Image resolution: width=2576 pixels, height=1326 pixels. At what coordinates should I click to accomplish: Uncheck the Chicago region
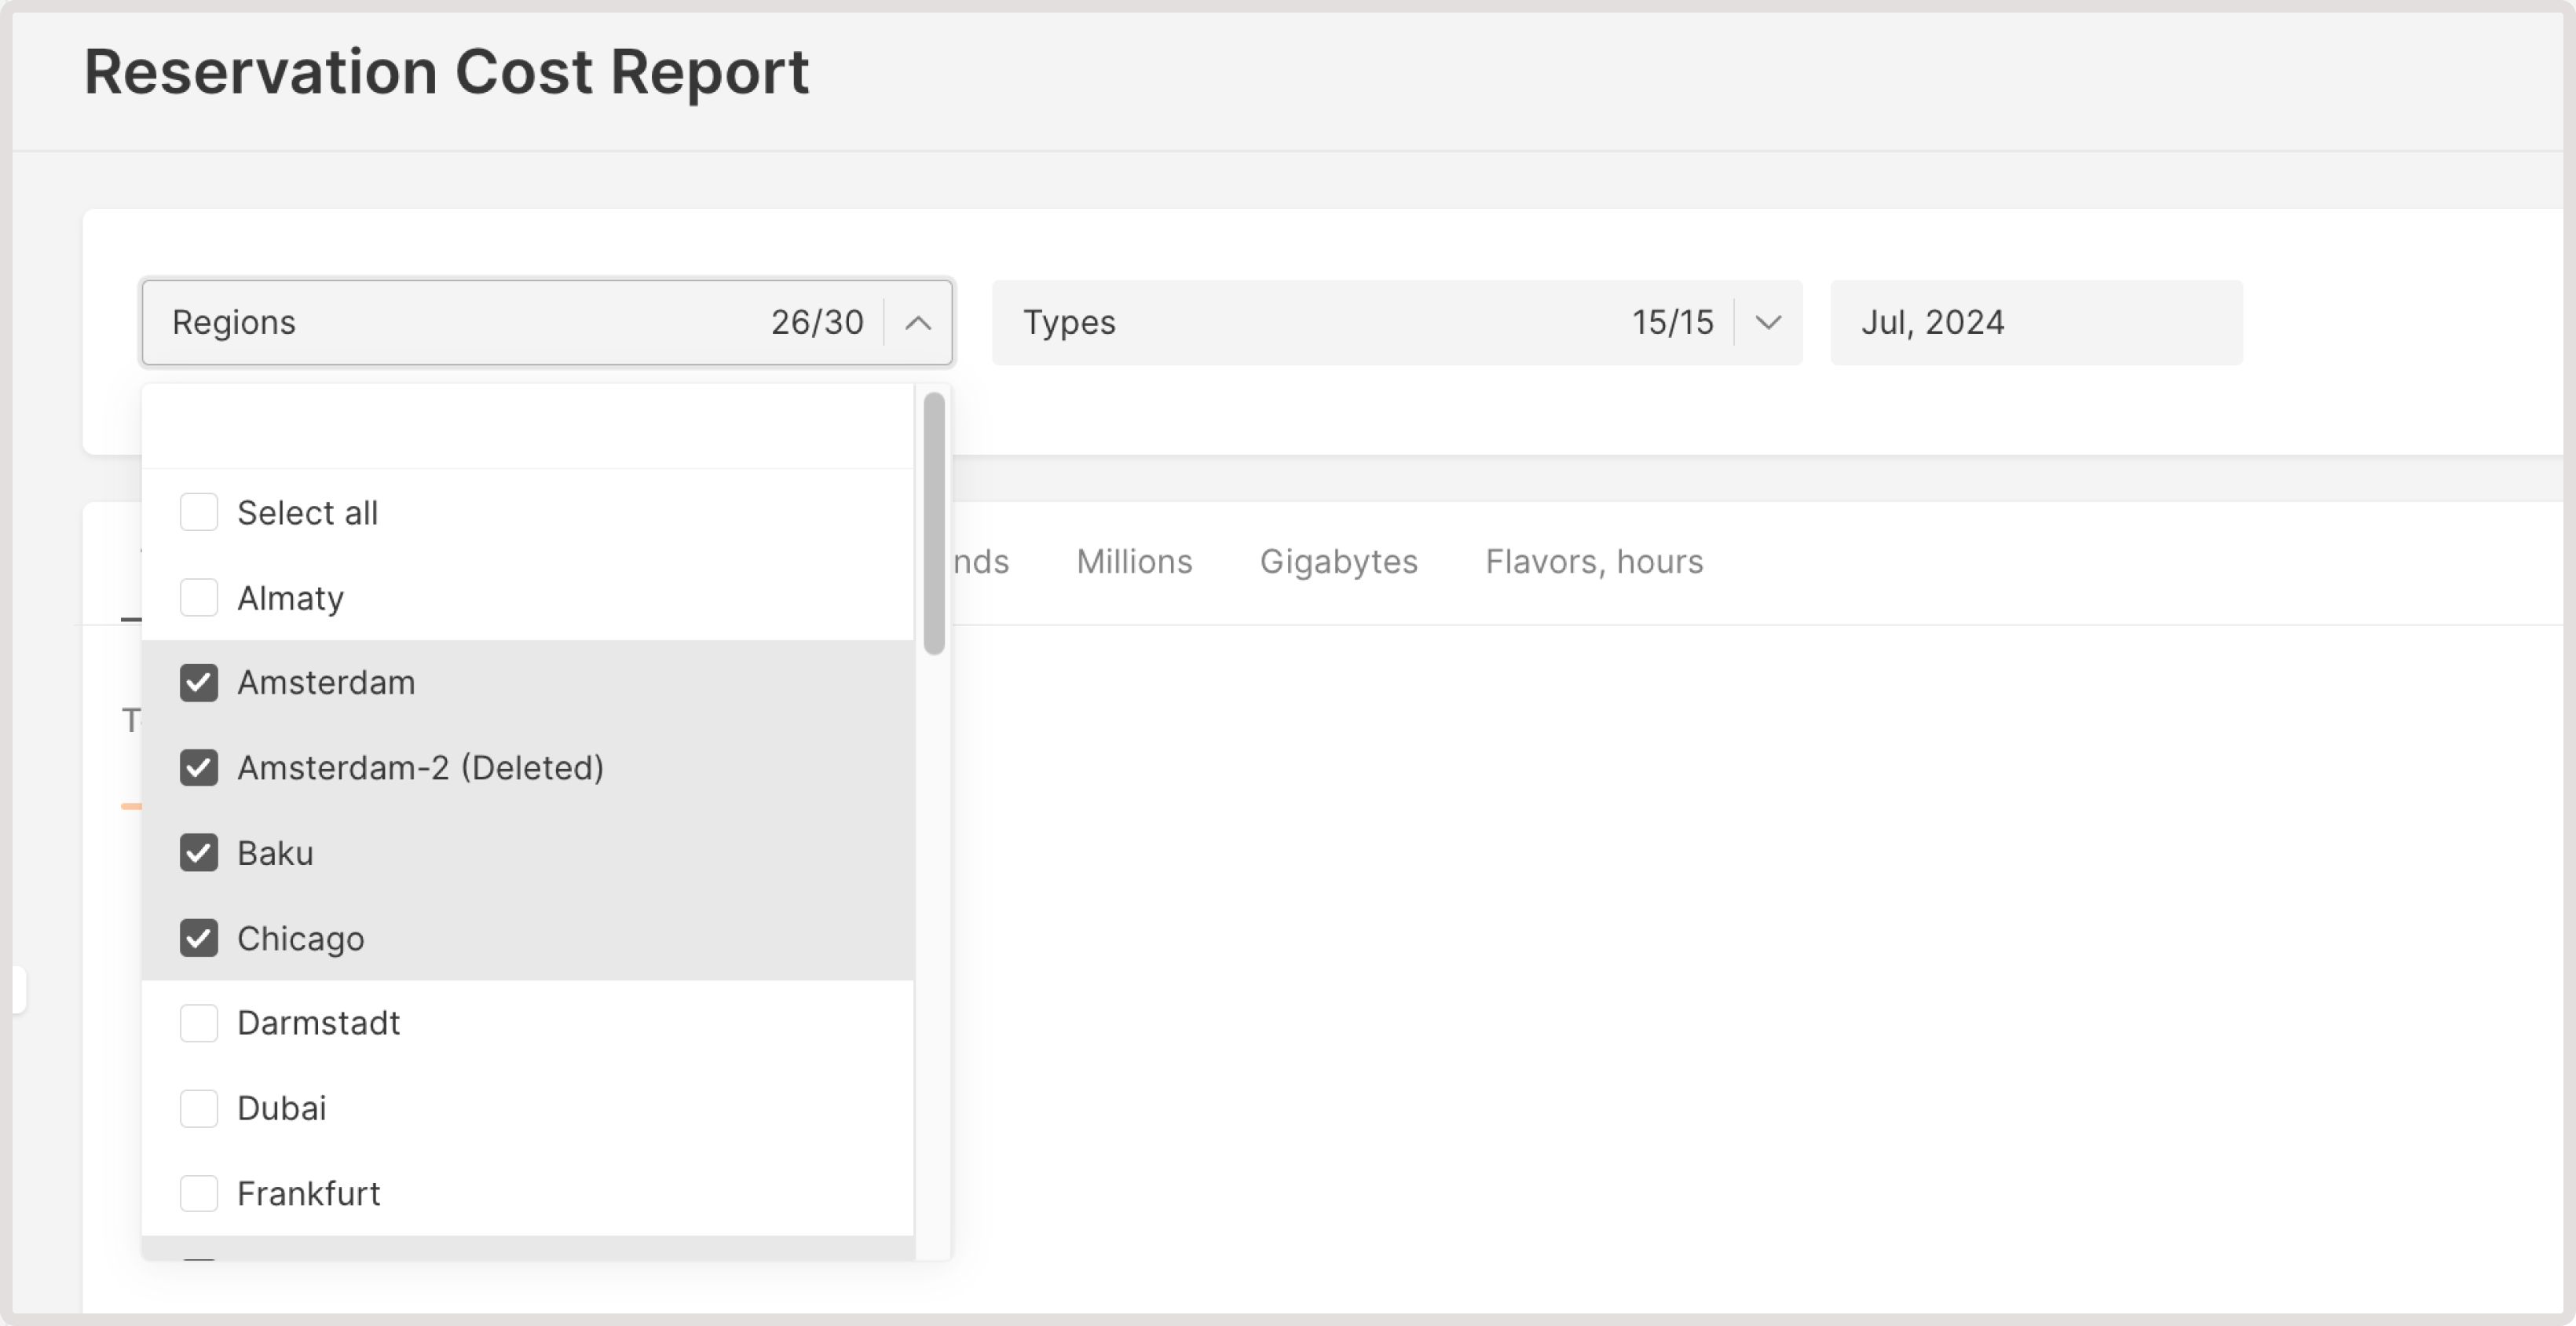(199, 937)
